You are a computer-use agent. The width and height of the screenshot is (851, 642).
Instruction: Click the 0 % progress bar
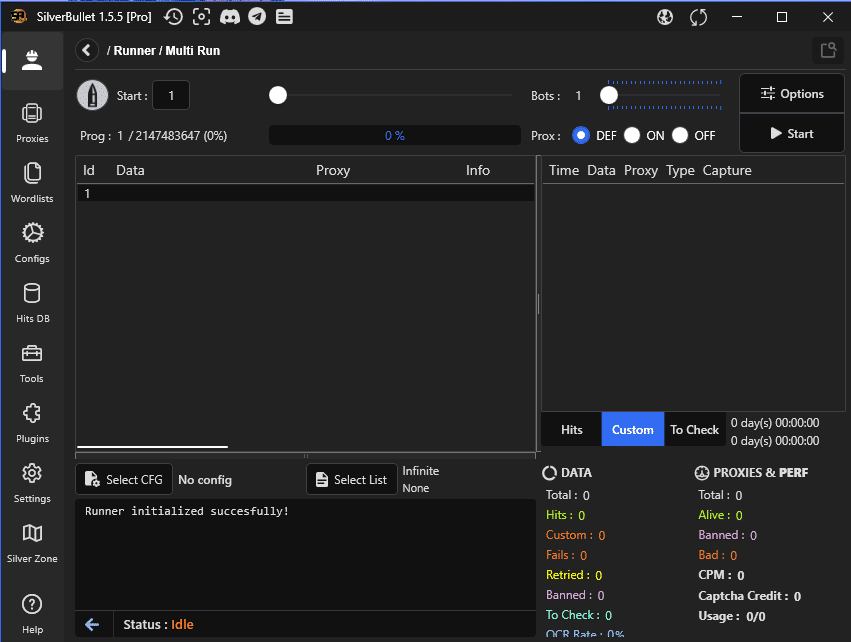point(395,135)
